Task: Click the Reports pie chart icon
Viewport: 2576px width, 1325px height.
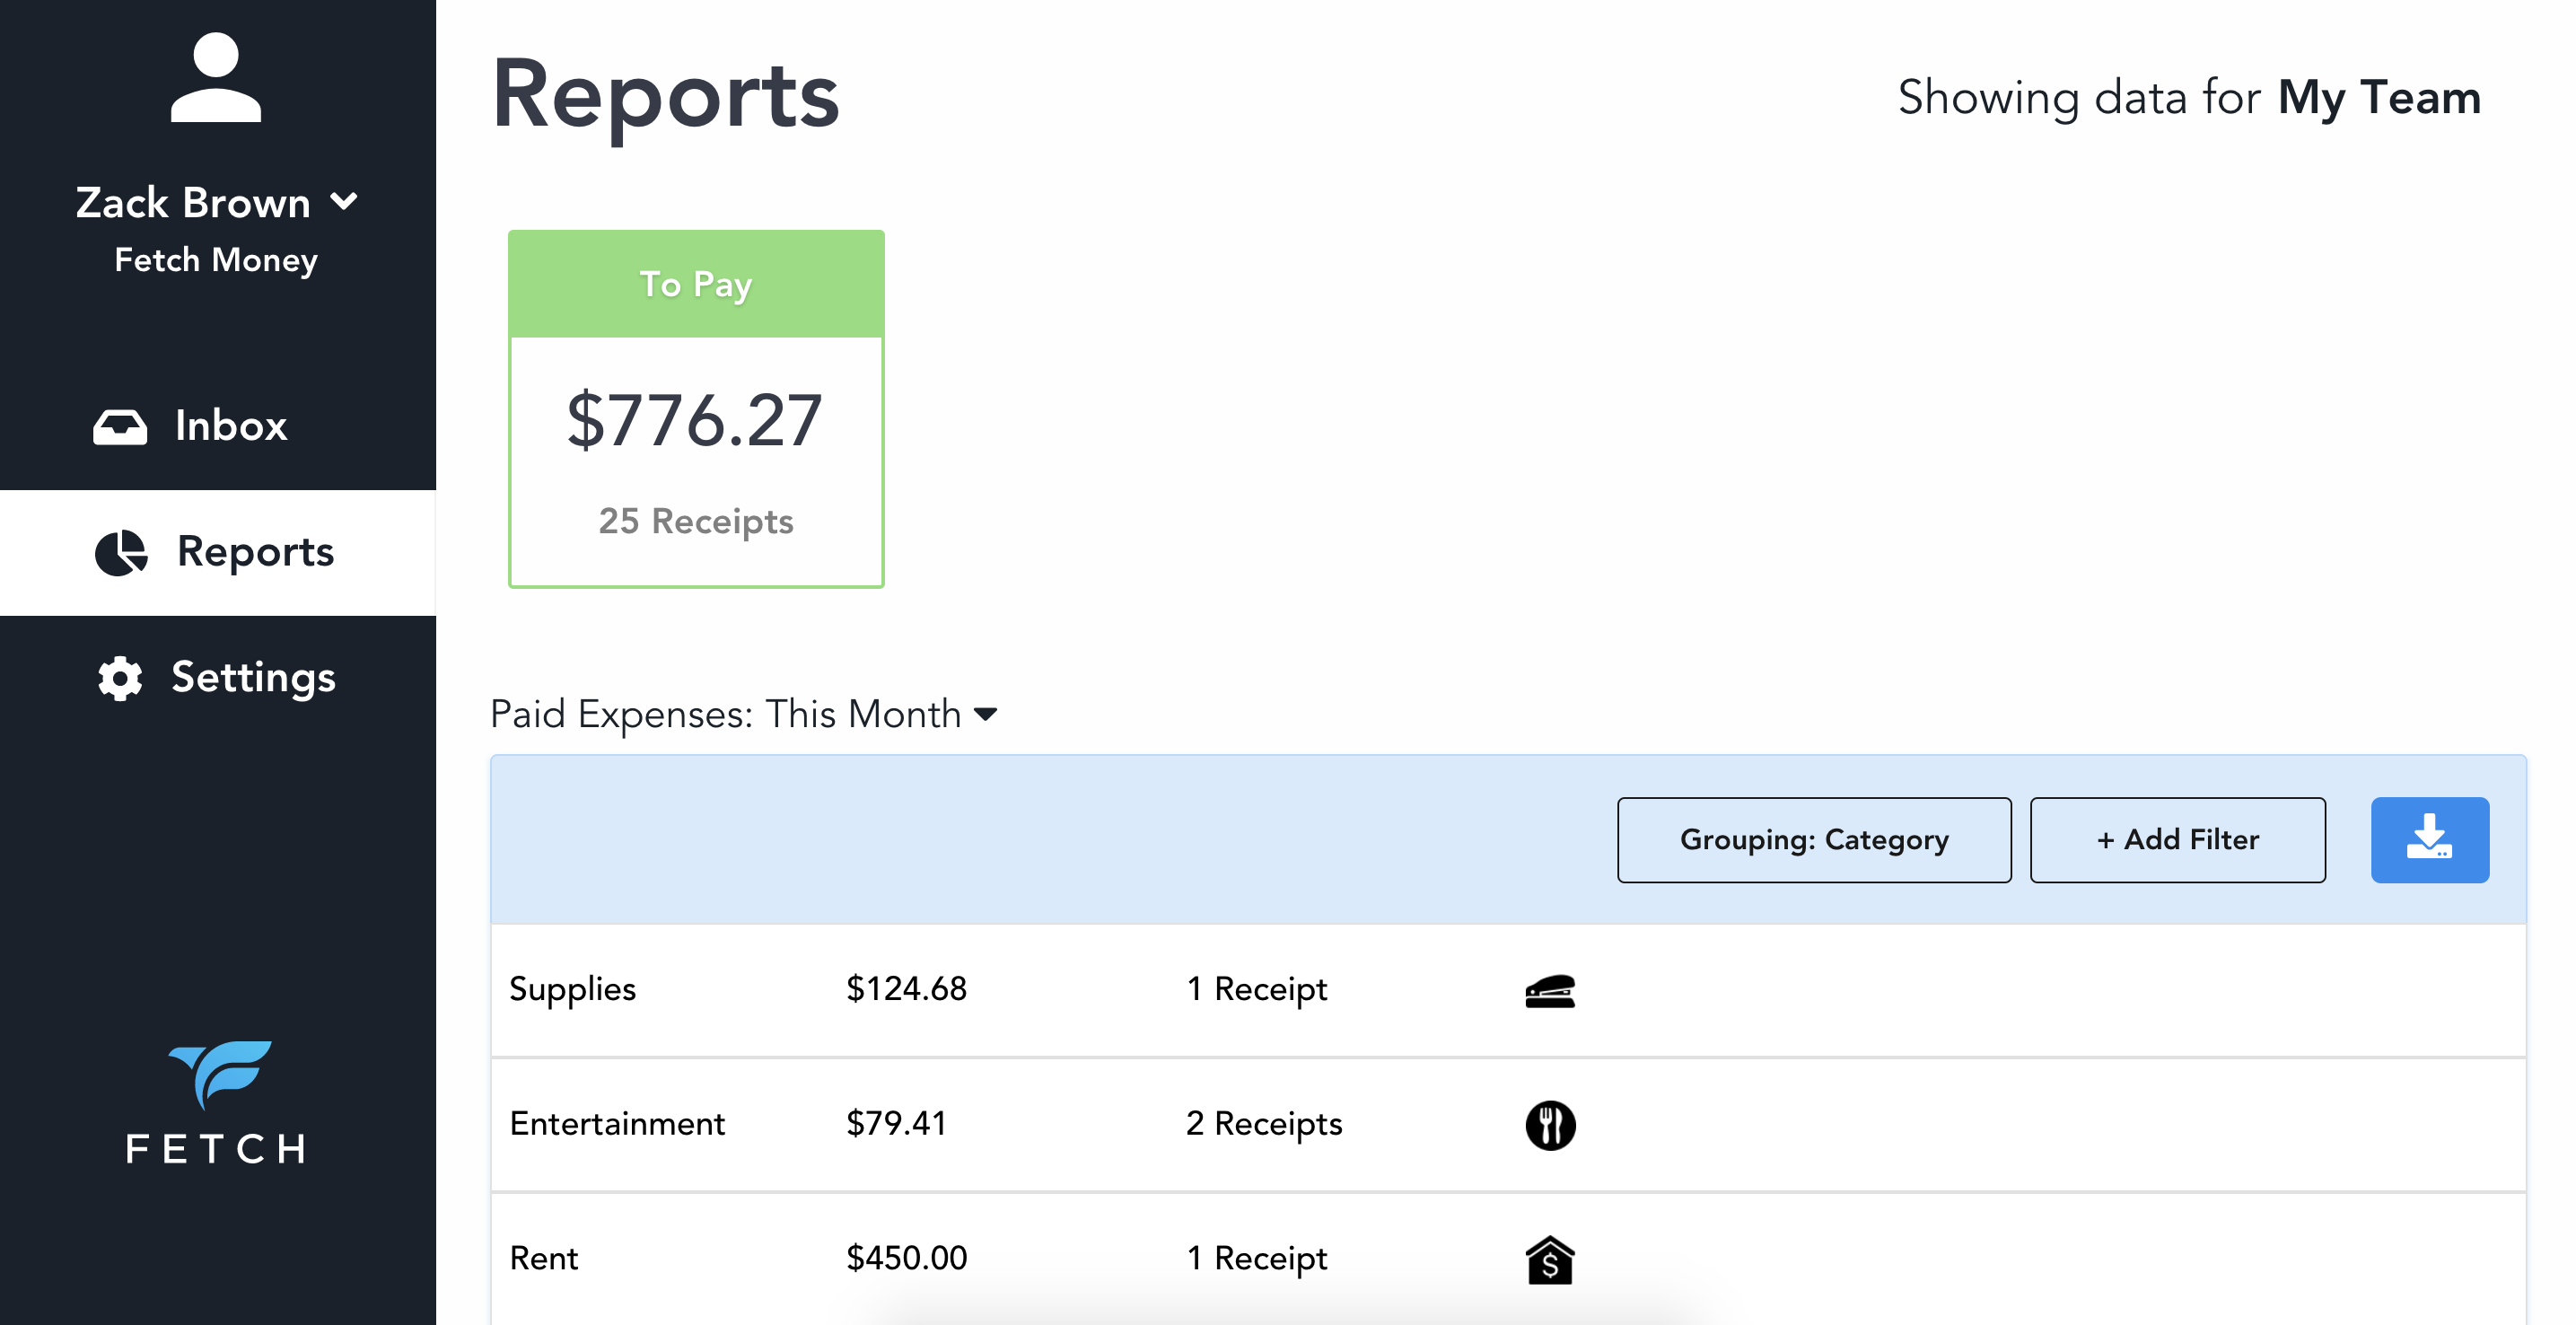Action: coord(121,553)
